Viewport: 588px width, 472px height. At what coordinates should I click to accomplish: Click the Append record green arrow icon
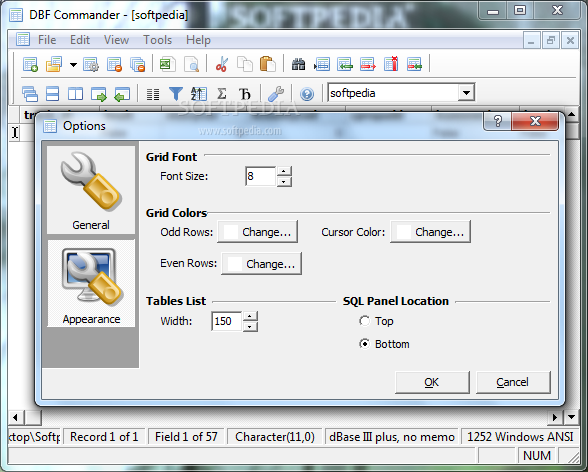click(345, 64)
